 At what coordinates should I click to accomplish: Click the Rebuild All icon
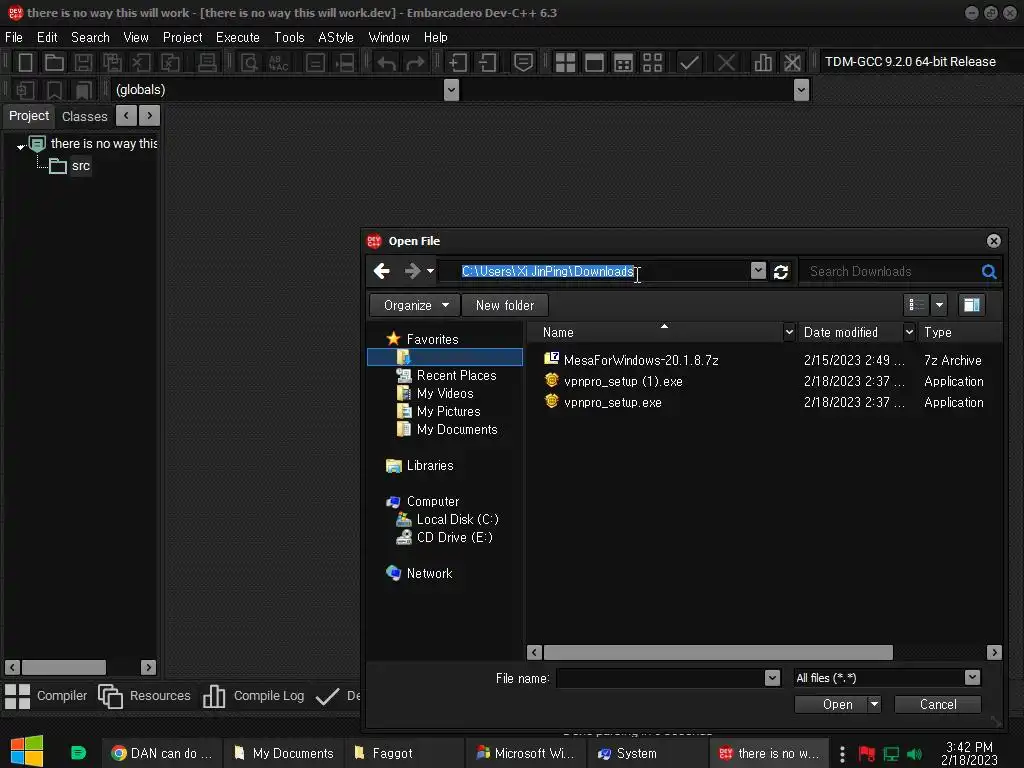coord(652,63)
